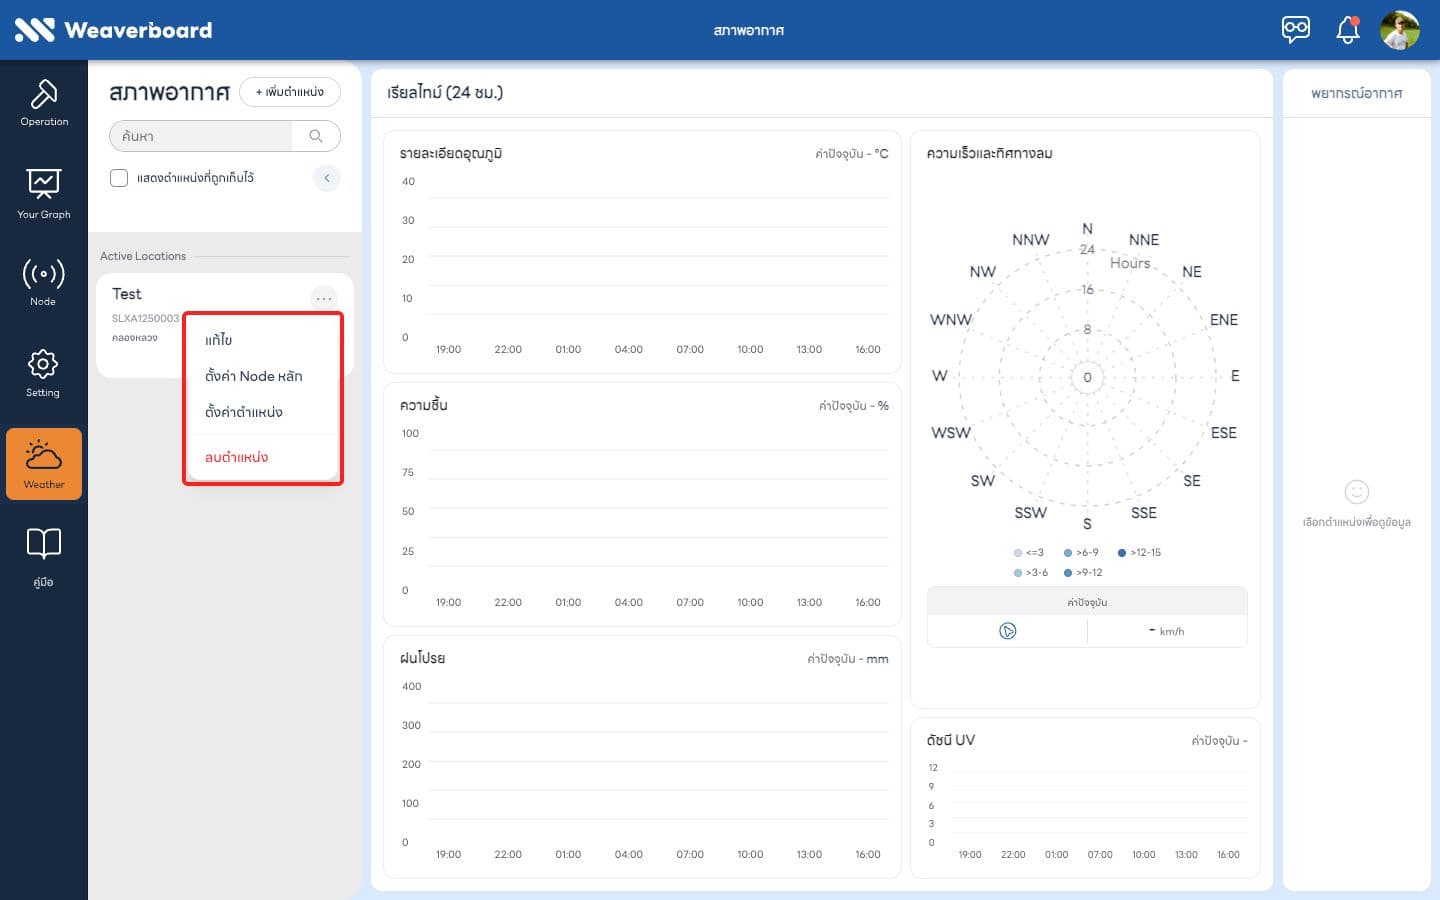
Task: Toggle the >3-6 wind legend item
Action: (1031, 573)
